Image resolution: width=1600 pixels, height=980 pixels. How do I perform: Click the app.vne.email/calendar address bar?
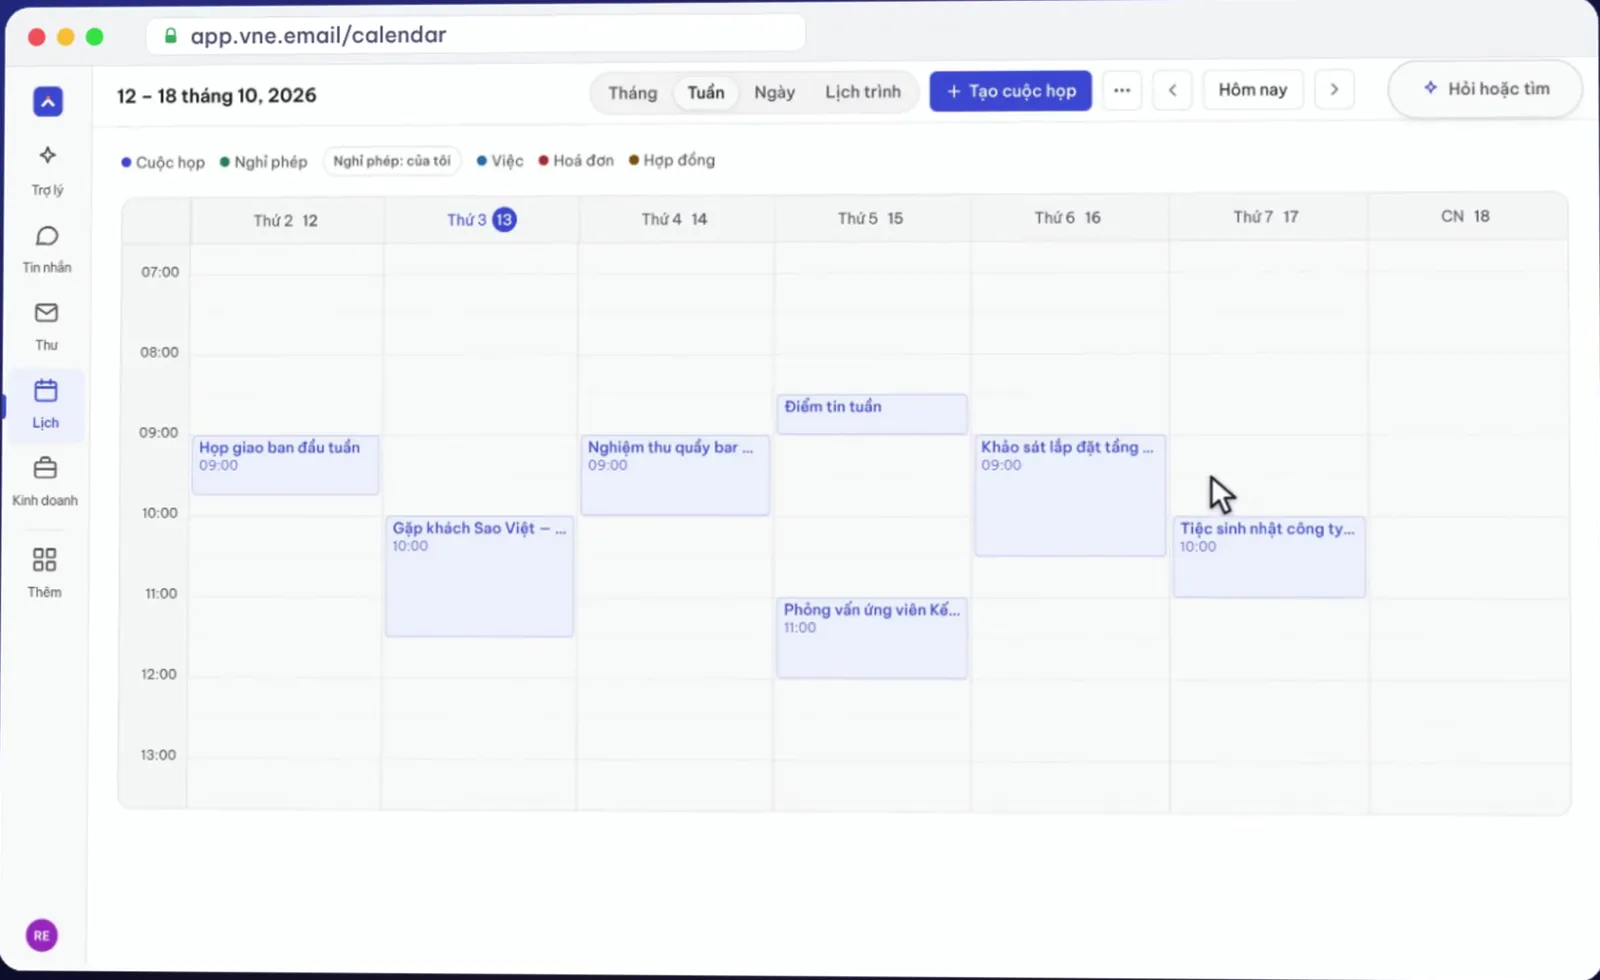pyautogui.click(x=476, y=35)
